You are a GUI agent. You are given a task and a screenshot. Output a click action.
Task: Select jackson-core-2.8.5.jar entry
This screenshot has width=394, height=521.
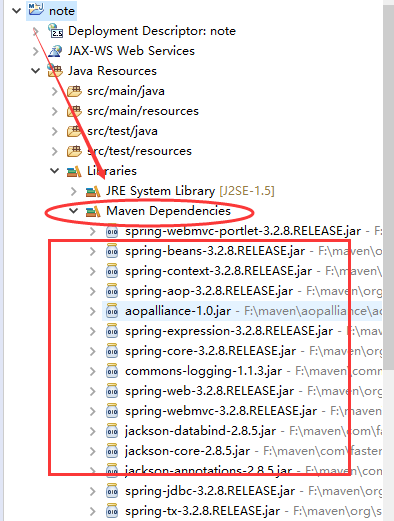coord(187,451)
